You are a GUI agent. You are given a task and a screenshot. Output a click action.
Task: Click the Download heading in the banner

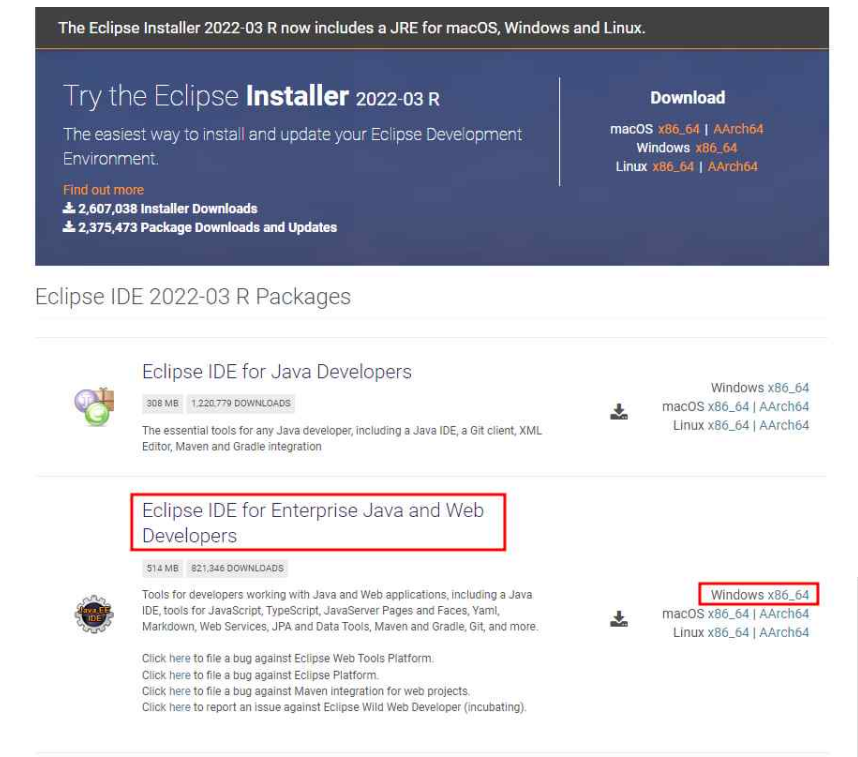(x=688, y=98)
